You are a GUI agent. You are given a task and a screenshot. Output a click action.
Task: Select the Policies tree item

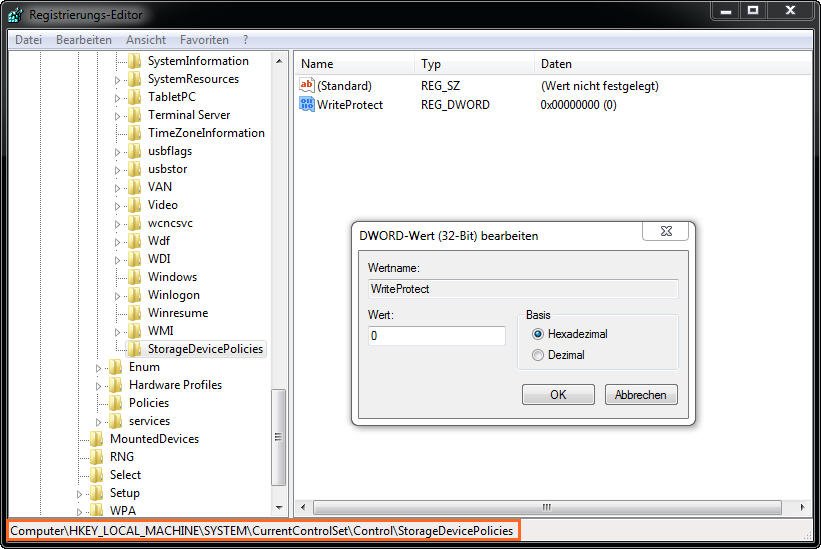pos(149,403)
